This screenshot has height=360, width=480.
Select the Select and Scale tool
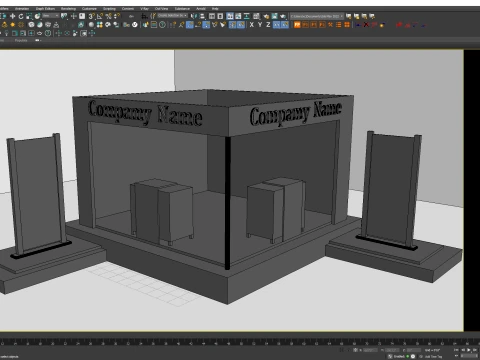(x=29, y=16)
